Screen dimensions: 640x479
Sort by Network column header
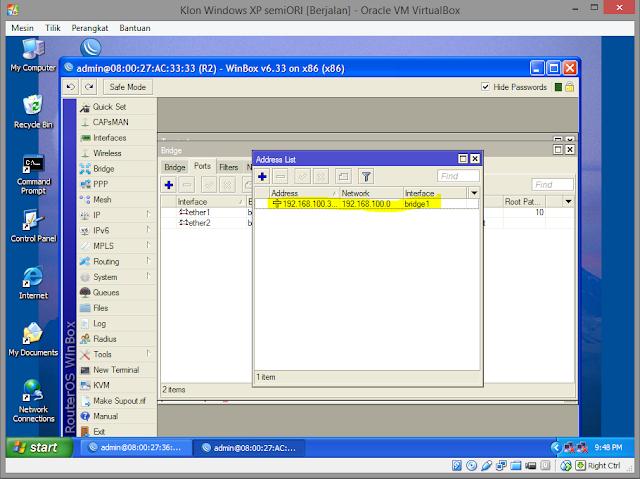pyautogui.click(x=371, y=193)
